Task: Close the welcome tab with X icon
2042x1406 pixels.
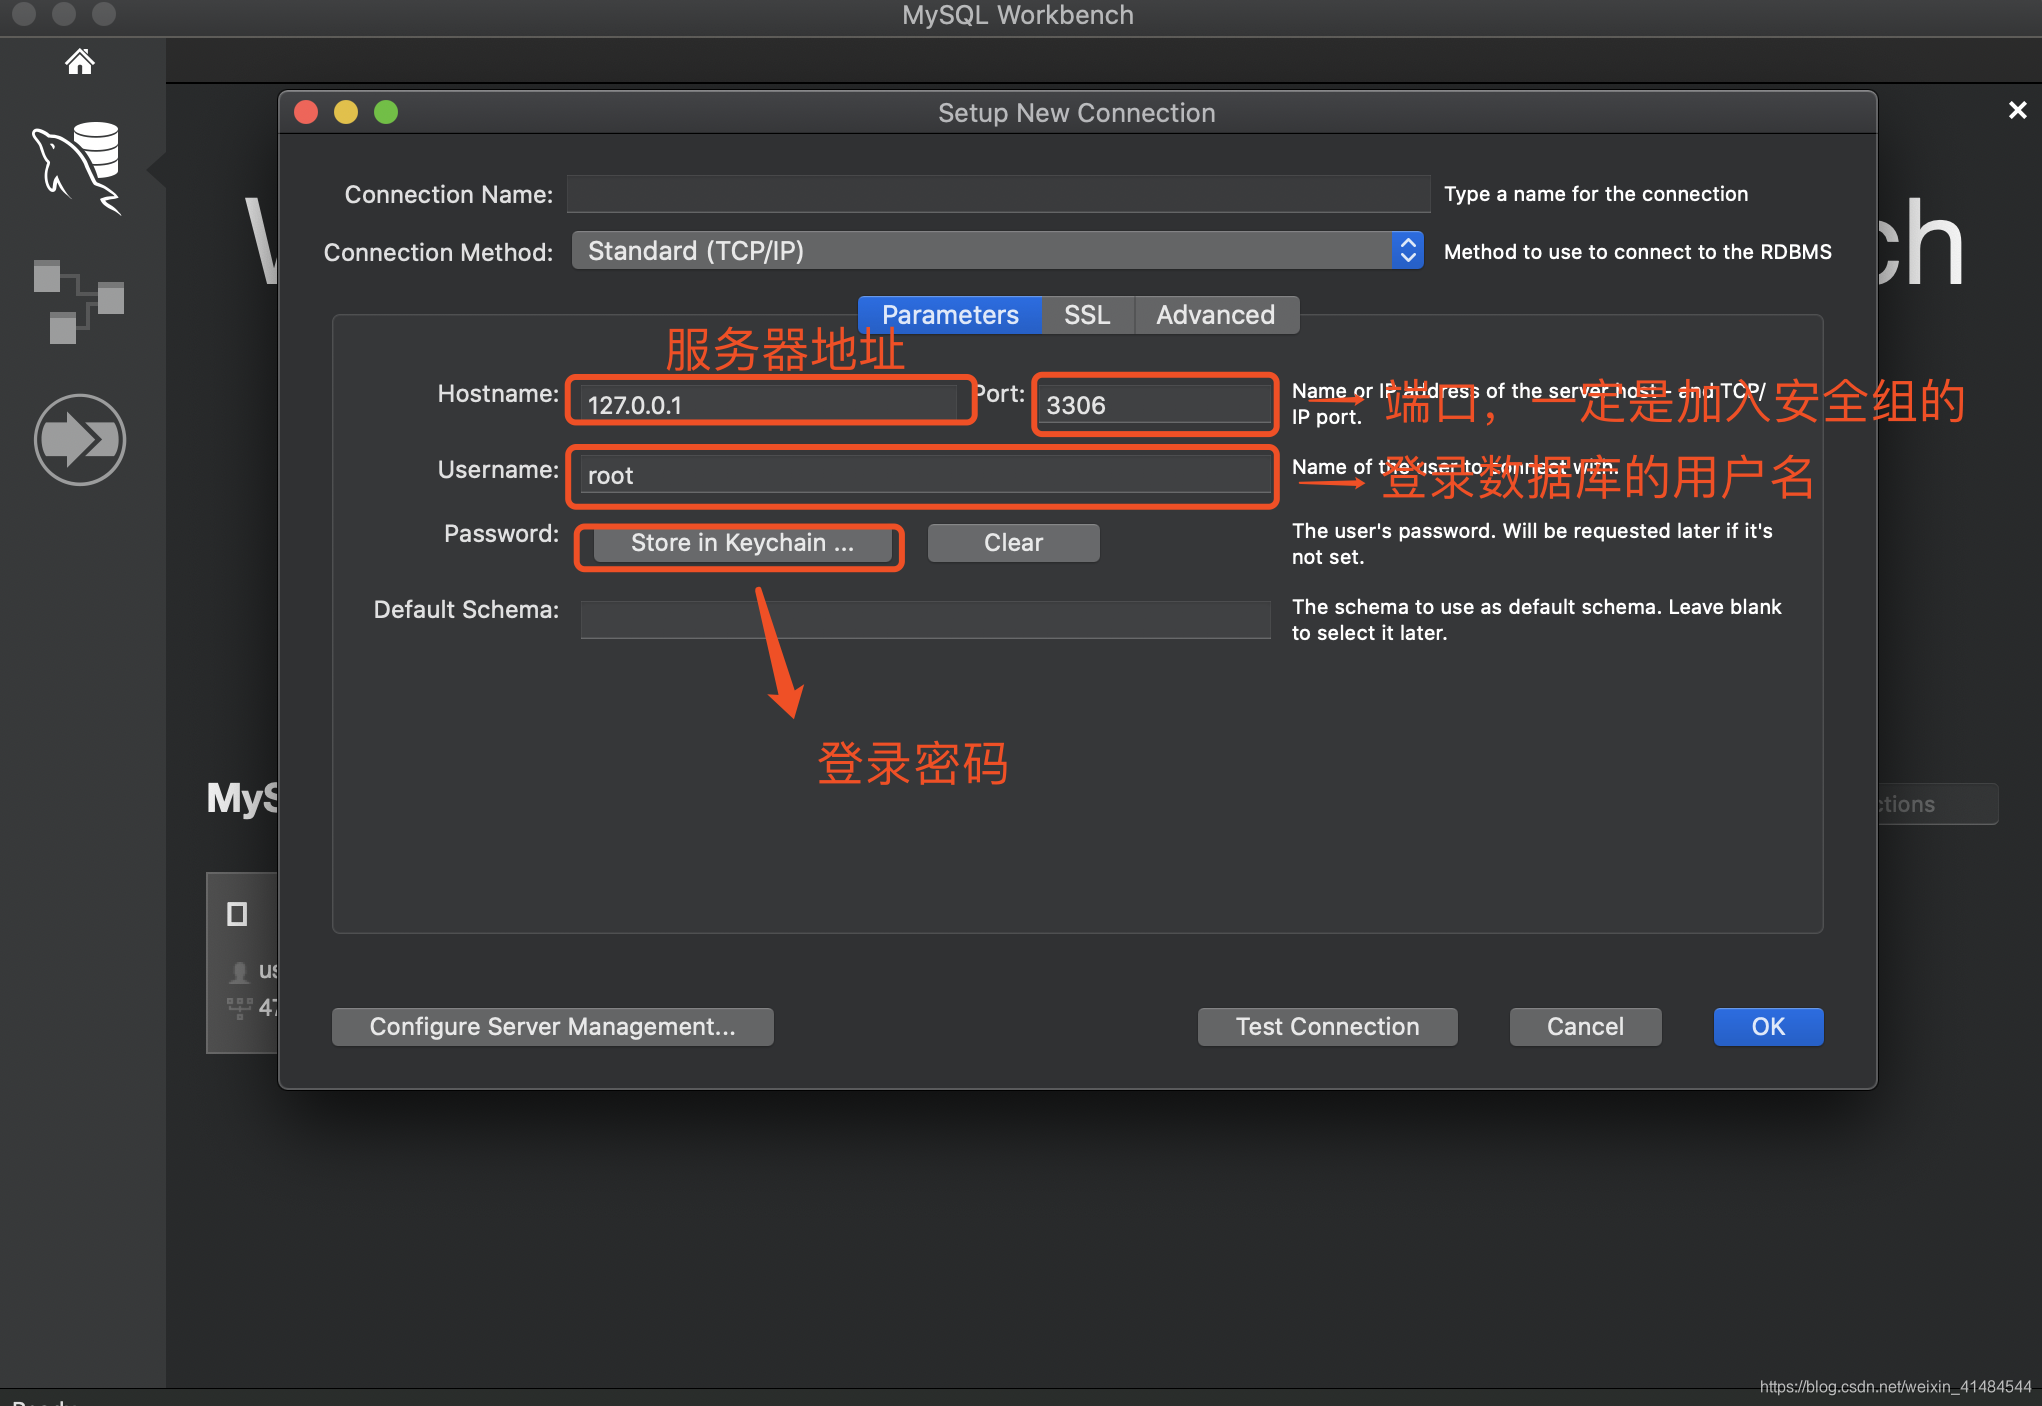Action: coord(2017,110)
